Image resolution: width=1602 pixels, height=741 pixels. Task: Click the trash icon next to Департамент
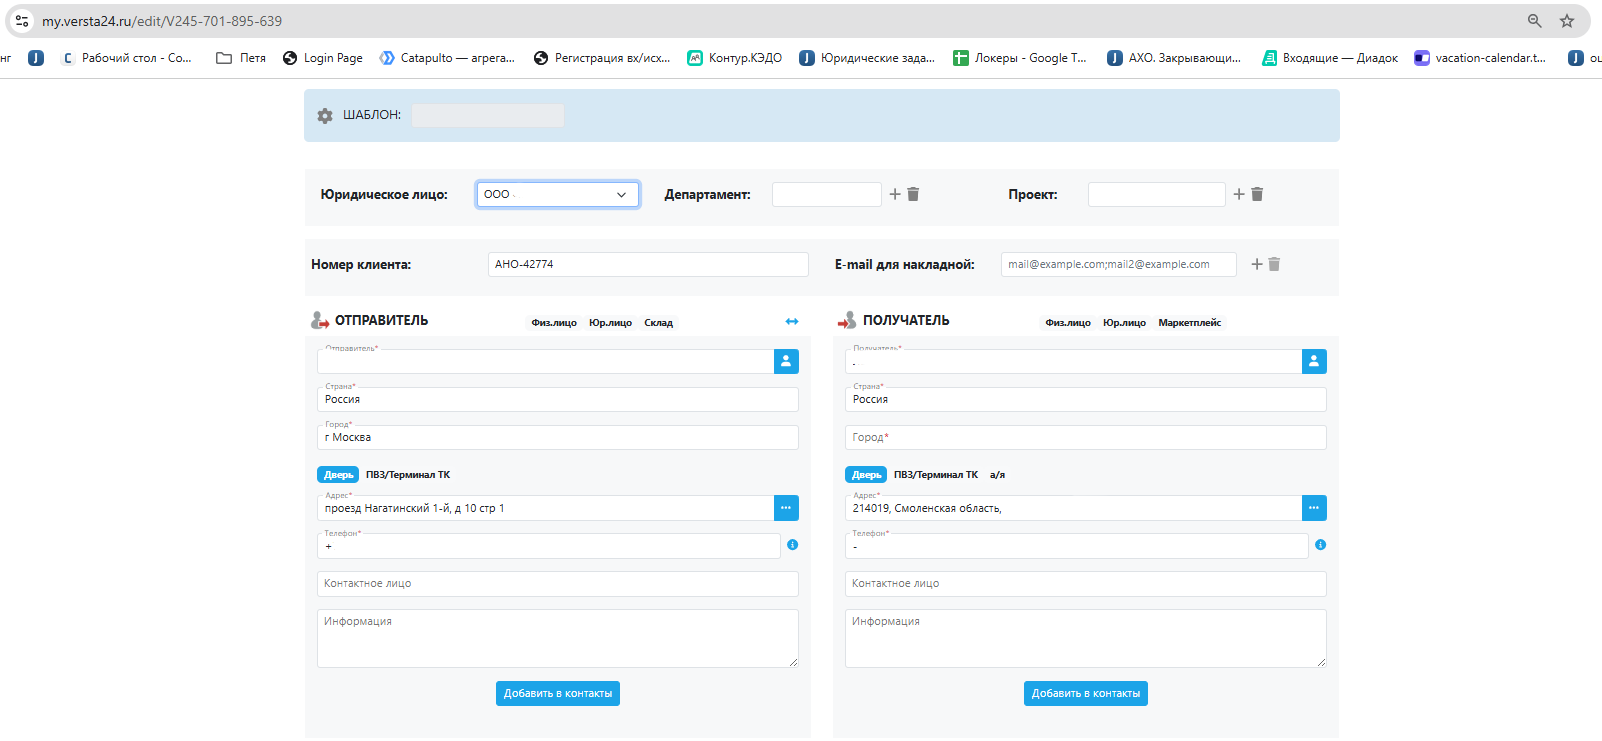913,194
